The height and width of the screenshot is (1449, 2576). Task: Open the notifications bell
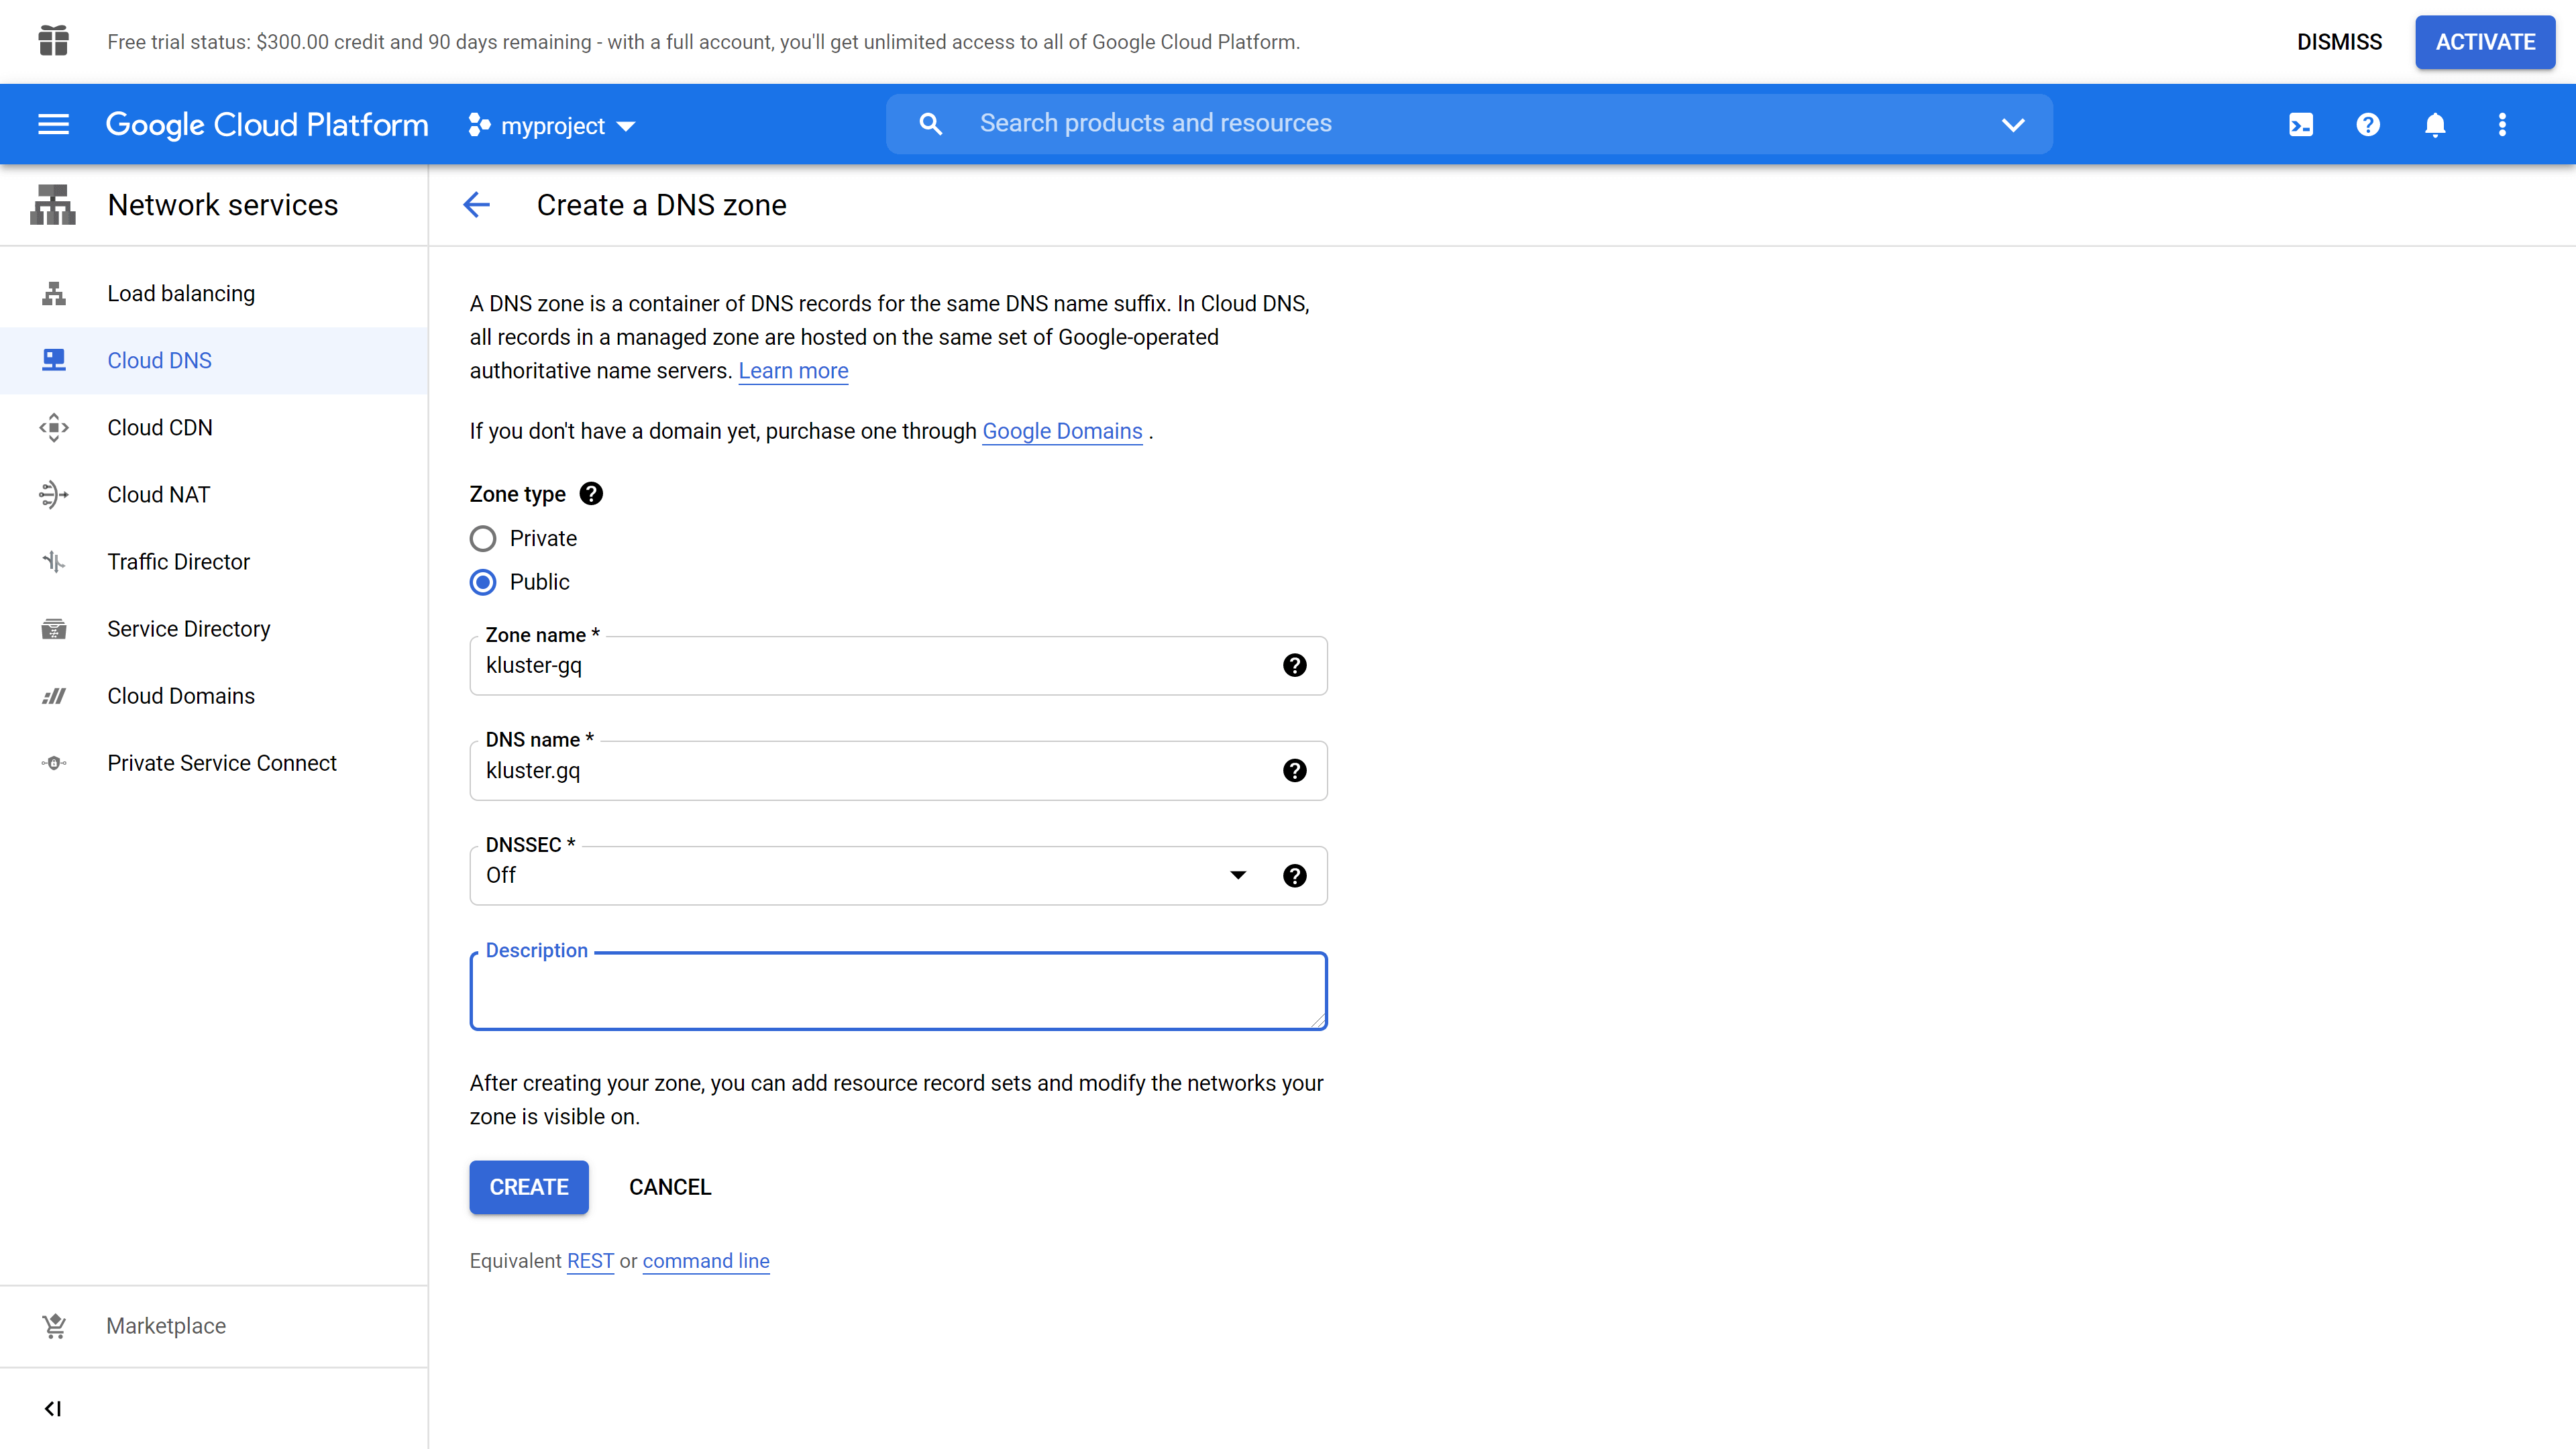point(2435,125)
